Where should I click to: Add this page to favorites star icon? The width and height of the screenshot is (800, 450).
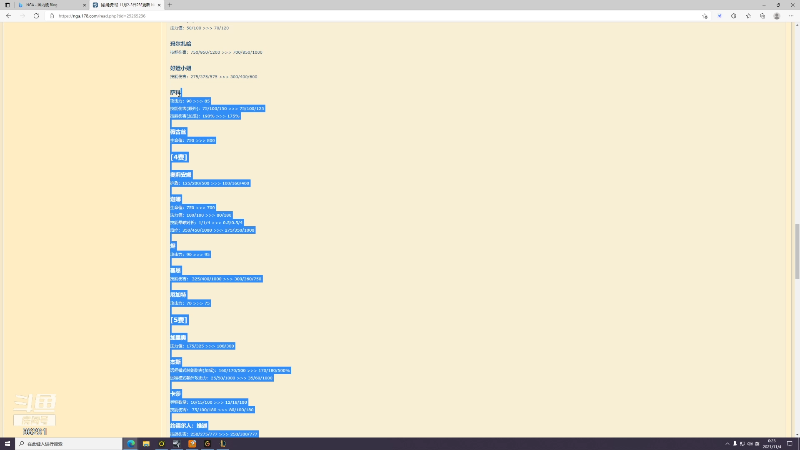[x=705, y=16]
